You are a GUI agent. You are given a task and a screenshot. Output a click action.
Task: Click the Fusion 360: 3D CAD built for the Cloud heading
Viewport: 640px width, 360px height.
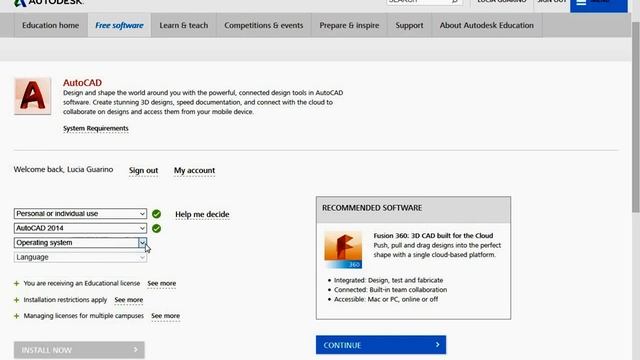click(433, 236)
